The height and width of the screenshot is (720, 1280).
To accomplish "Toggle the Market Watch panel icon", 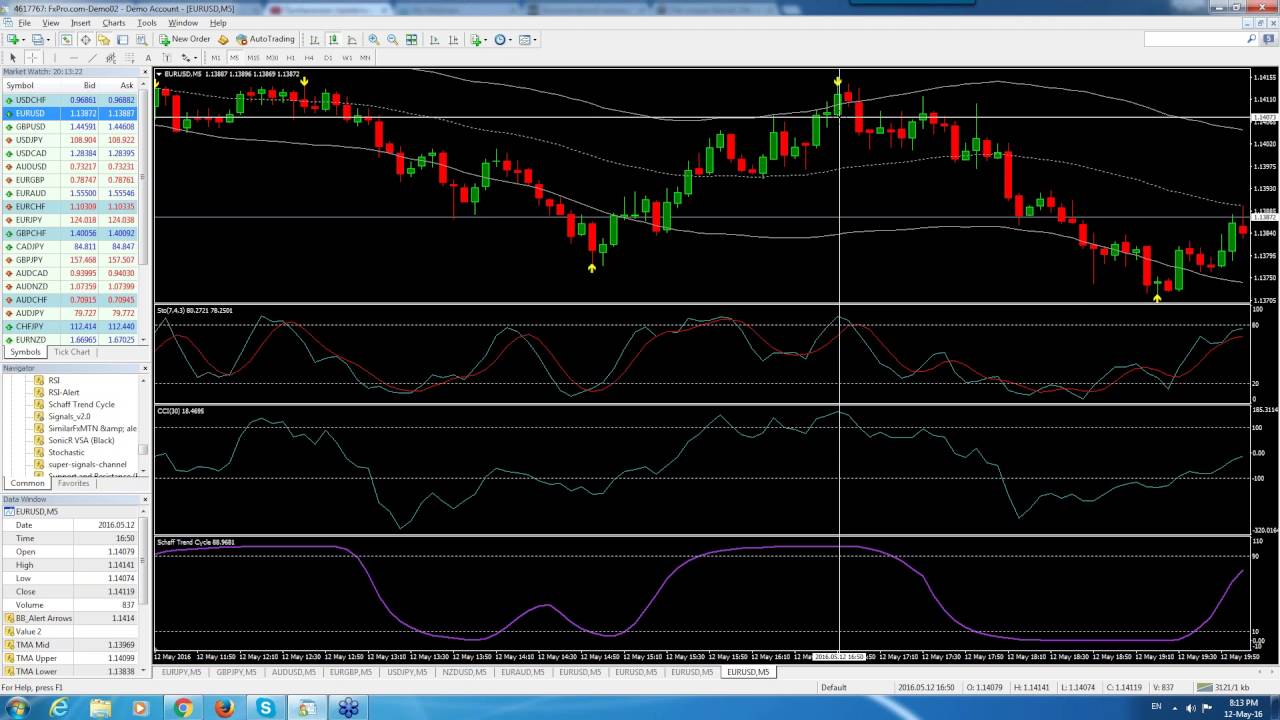I will 66,40.
